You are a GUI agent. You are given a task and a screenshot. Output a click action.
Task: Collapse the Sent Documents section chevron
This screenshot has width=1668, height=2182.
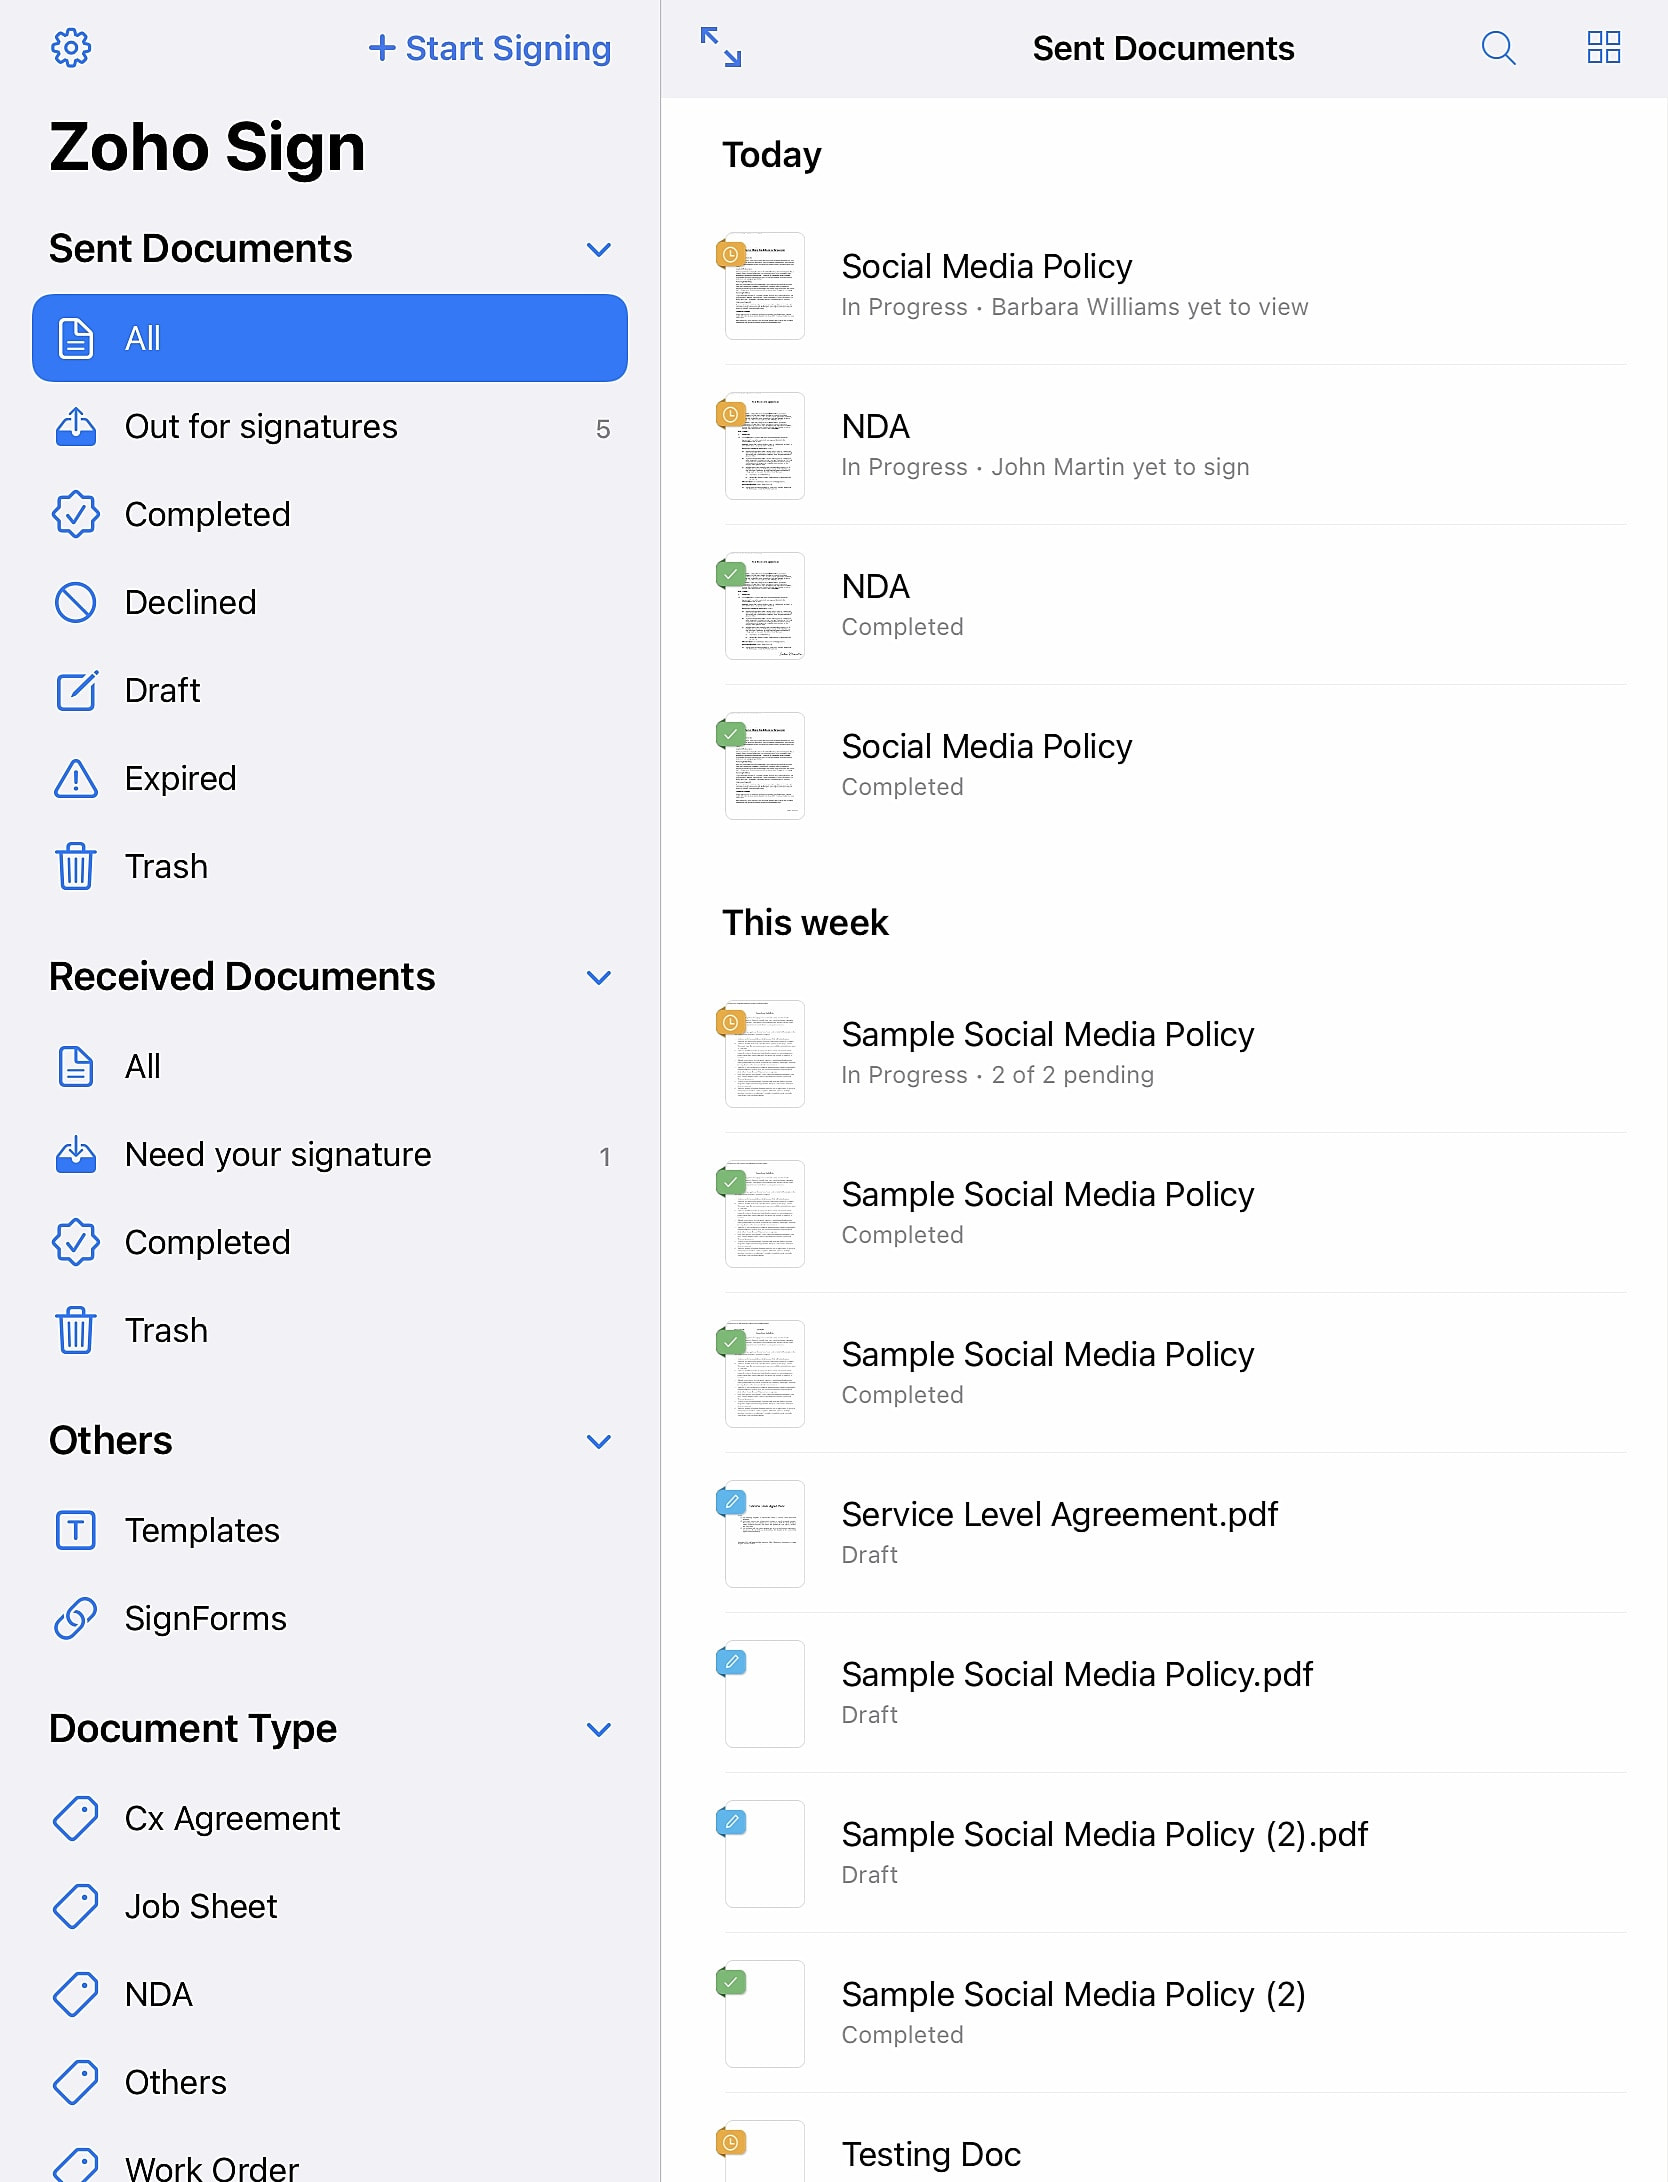tap(599, 249)
